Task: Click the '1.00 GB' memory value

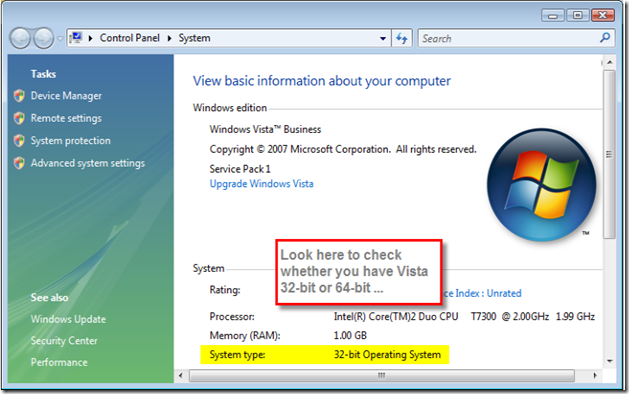Action: tap(350, 335)
